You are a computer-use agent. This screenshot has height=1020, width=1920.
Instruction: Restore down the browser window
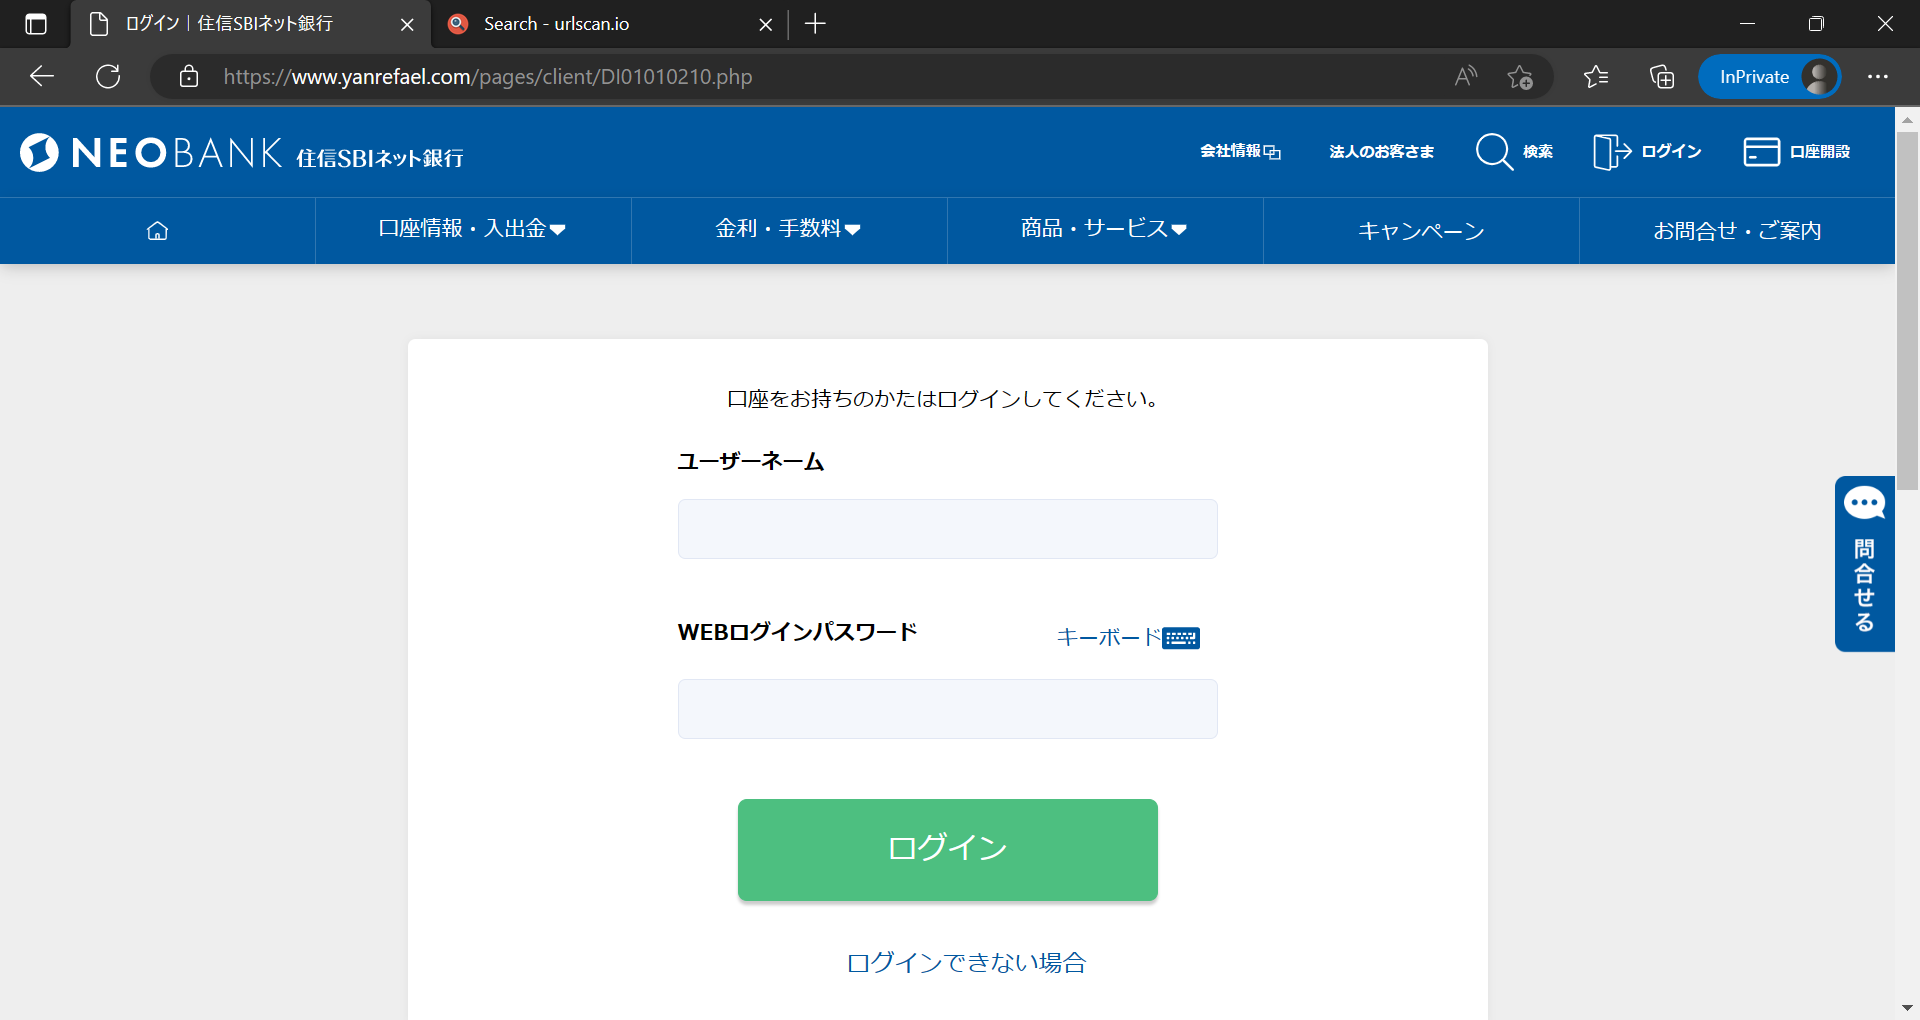(x=1816, y=24)
